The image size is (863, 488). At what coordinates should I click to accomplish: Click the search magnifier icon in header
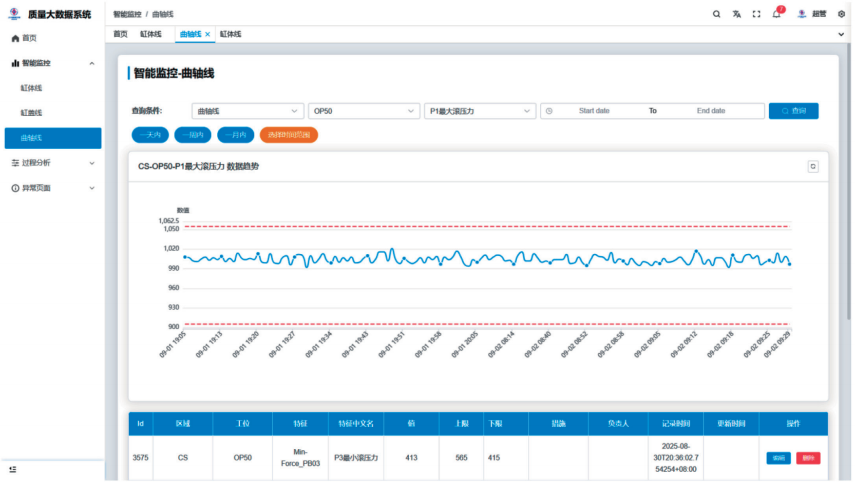point(716,14)
